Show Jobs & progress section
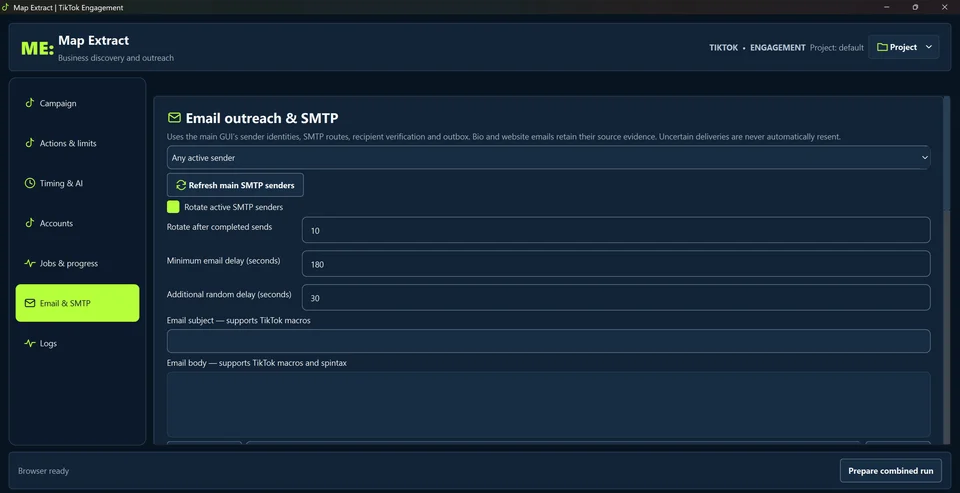The width and height of the screenshot is (960, 493). click(x=77, y=263)
